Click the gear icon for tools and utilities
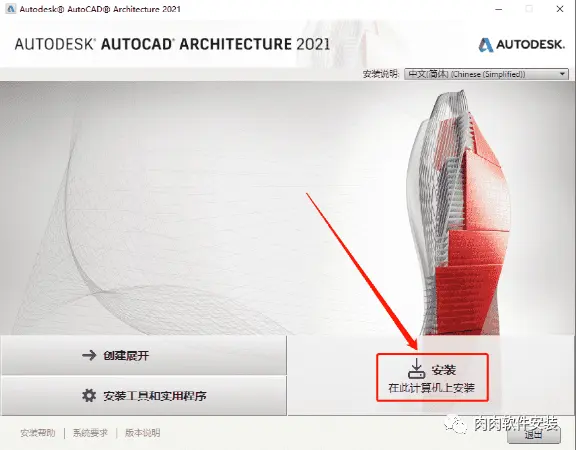 pos(89,396)
